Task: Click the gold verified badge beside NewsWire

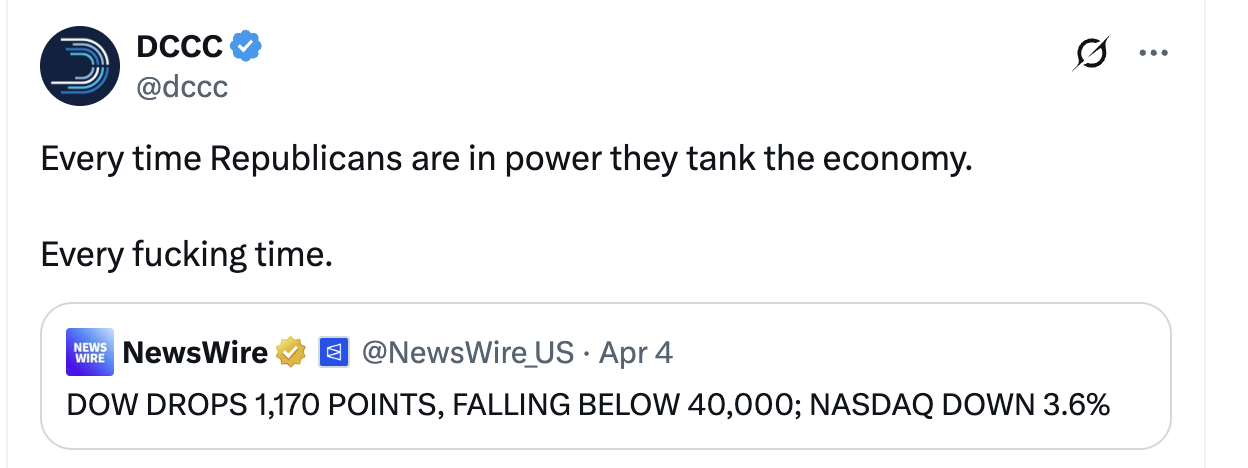Action: click(x=291, y=352)
